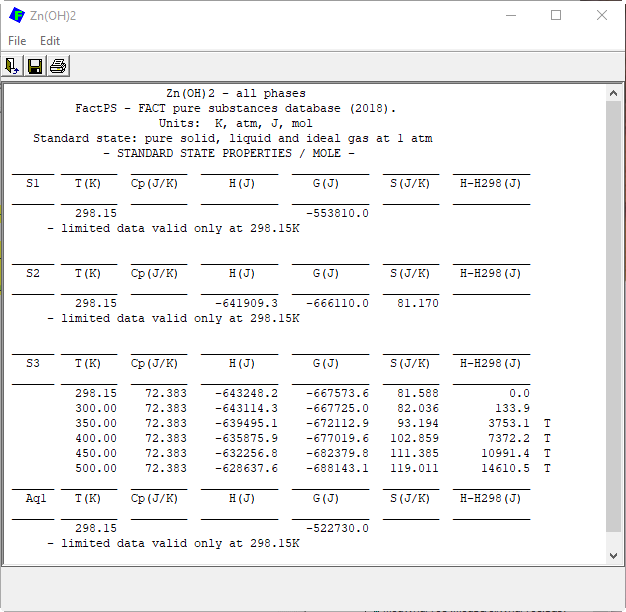Click the scroll up arrow

point(613,94)
